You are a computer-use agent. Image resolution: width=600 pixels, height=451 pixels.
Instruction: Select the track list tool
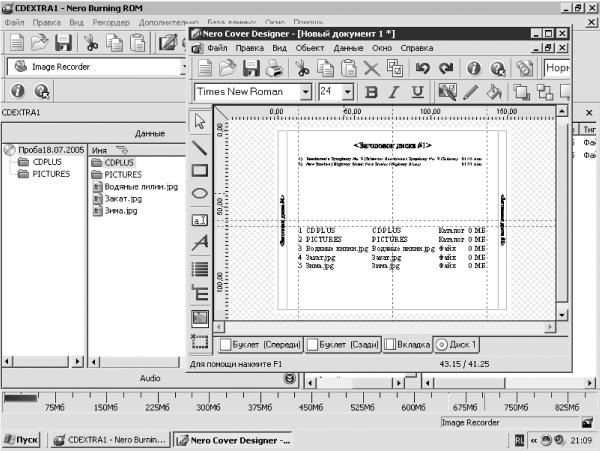pyautogui.click(x=199, y=269)
